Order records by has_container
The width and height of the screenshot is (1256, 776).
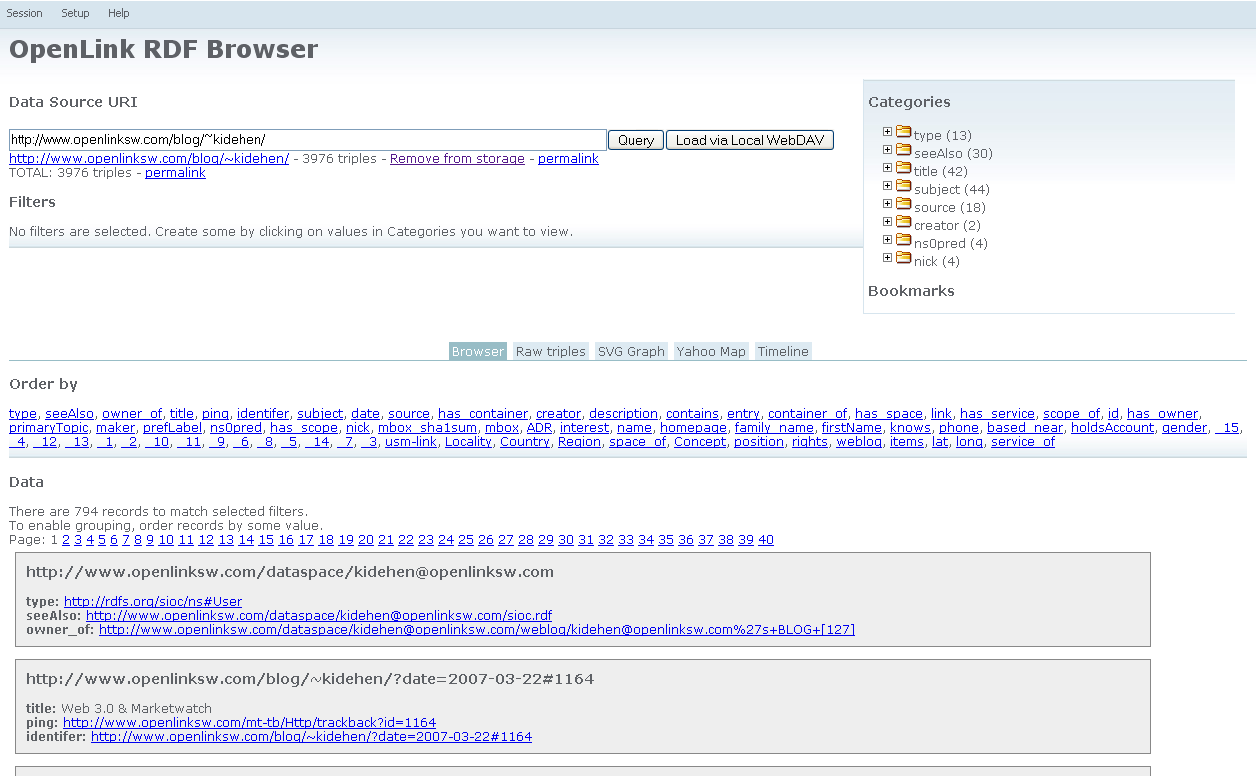point(483,413)
